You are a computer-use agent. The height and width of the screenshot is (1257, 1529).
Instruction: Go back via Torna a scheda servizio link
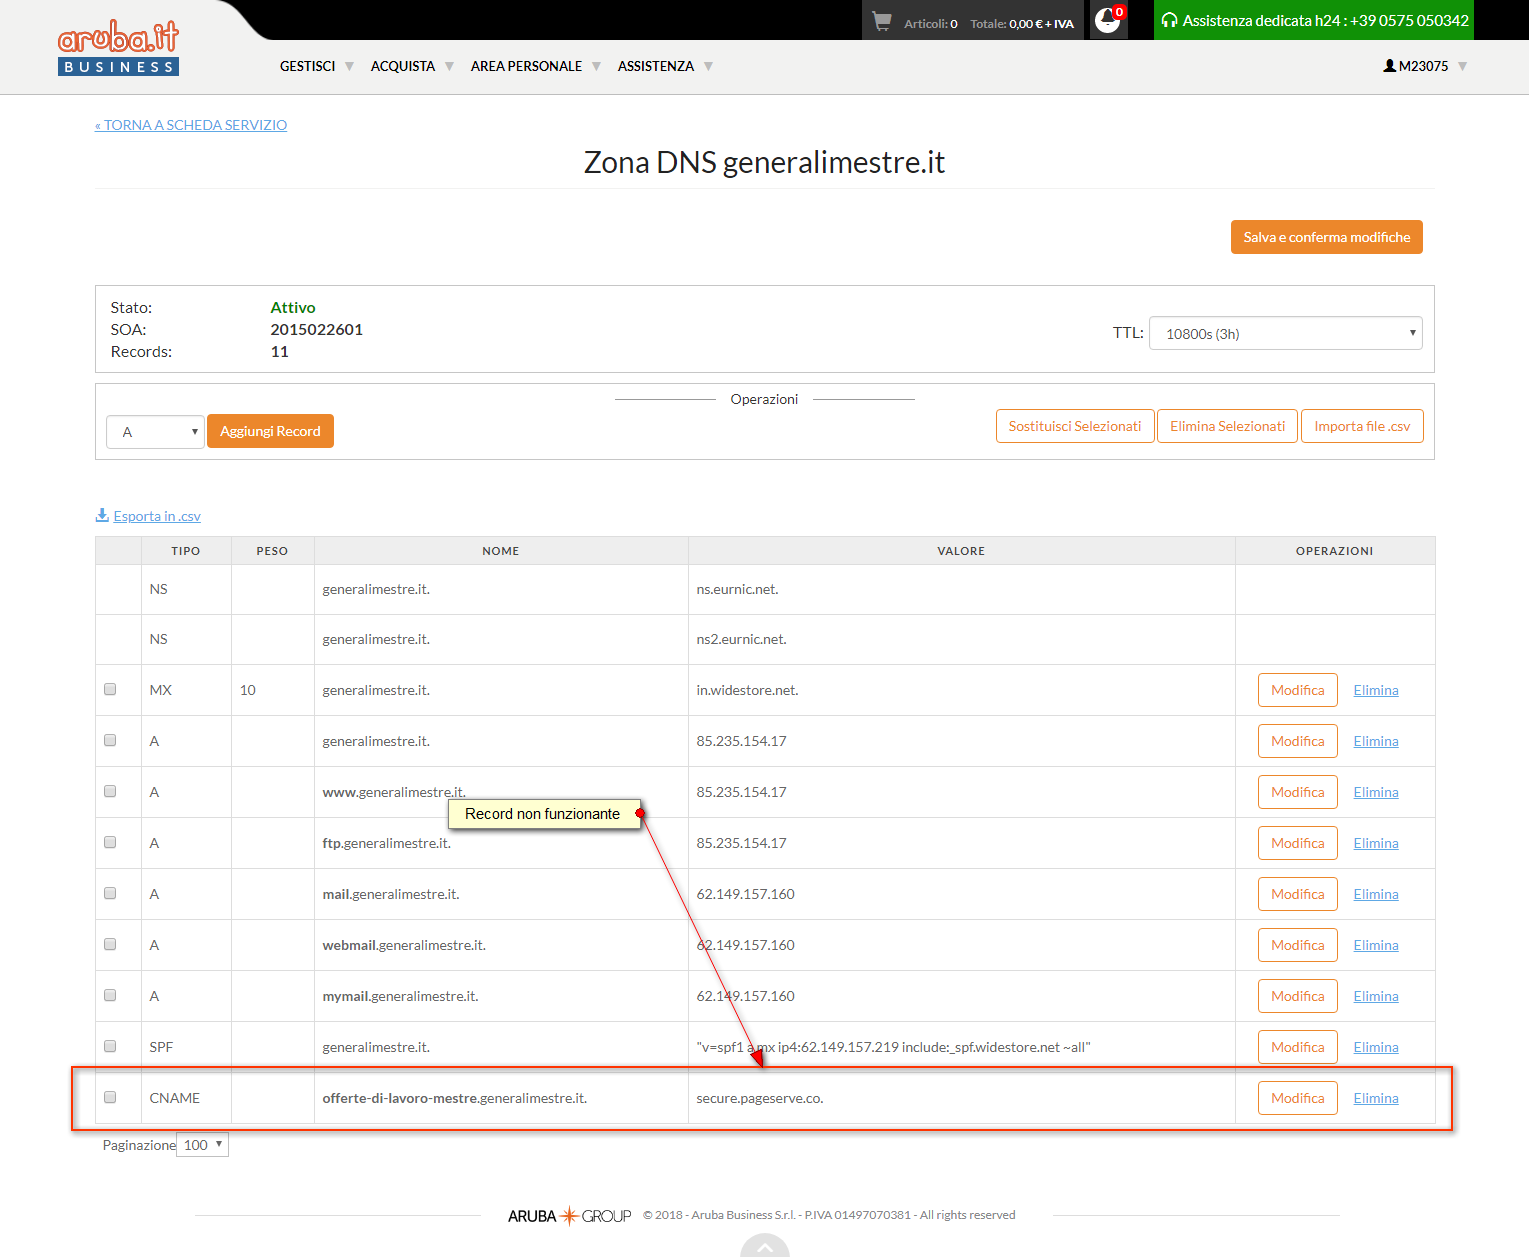pos(191,125)
